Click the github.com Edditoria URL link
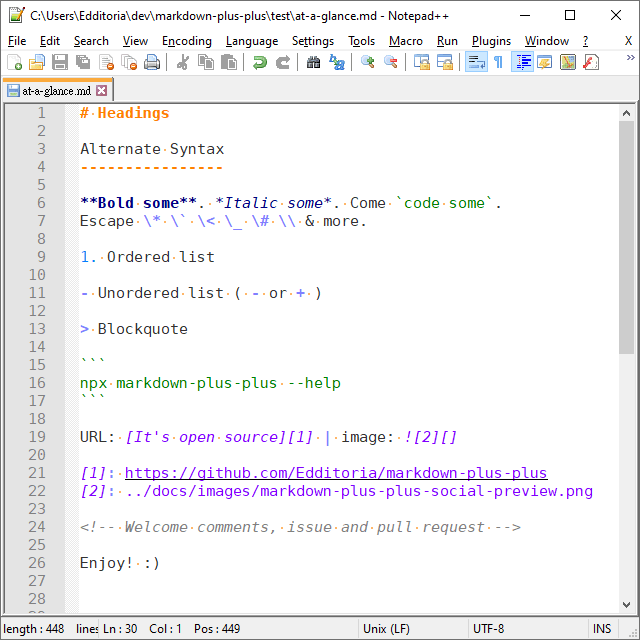Image resolution: width=640 pixels, height=640 pixels. coord(336,473)
